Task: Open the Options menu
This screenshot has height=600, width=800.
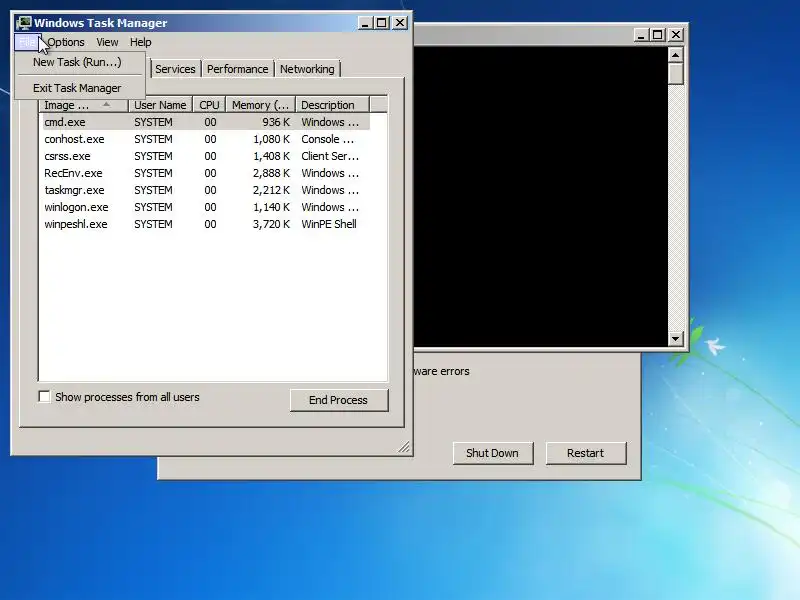Action: (66, 42)
